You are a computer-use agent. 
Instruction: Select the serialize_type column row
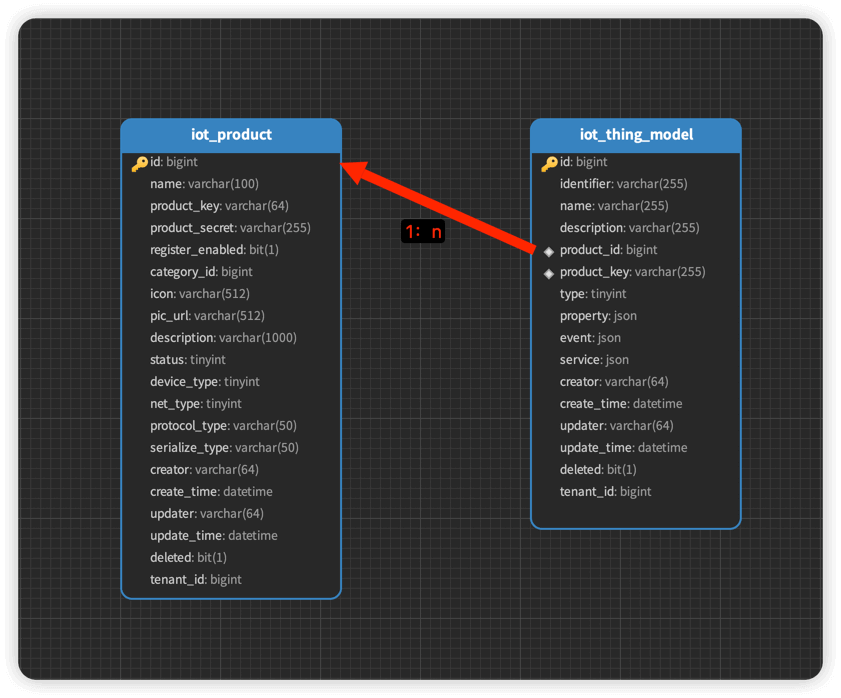tap(224, 448)
